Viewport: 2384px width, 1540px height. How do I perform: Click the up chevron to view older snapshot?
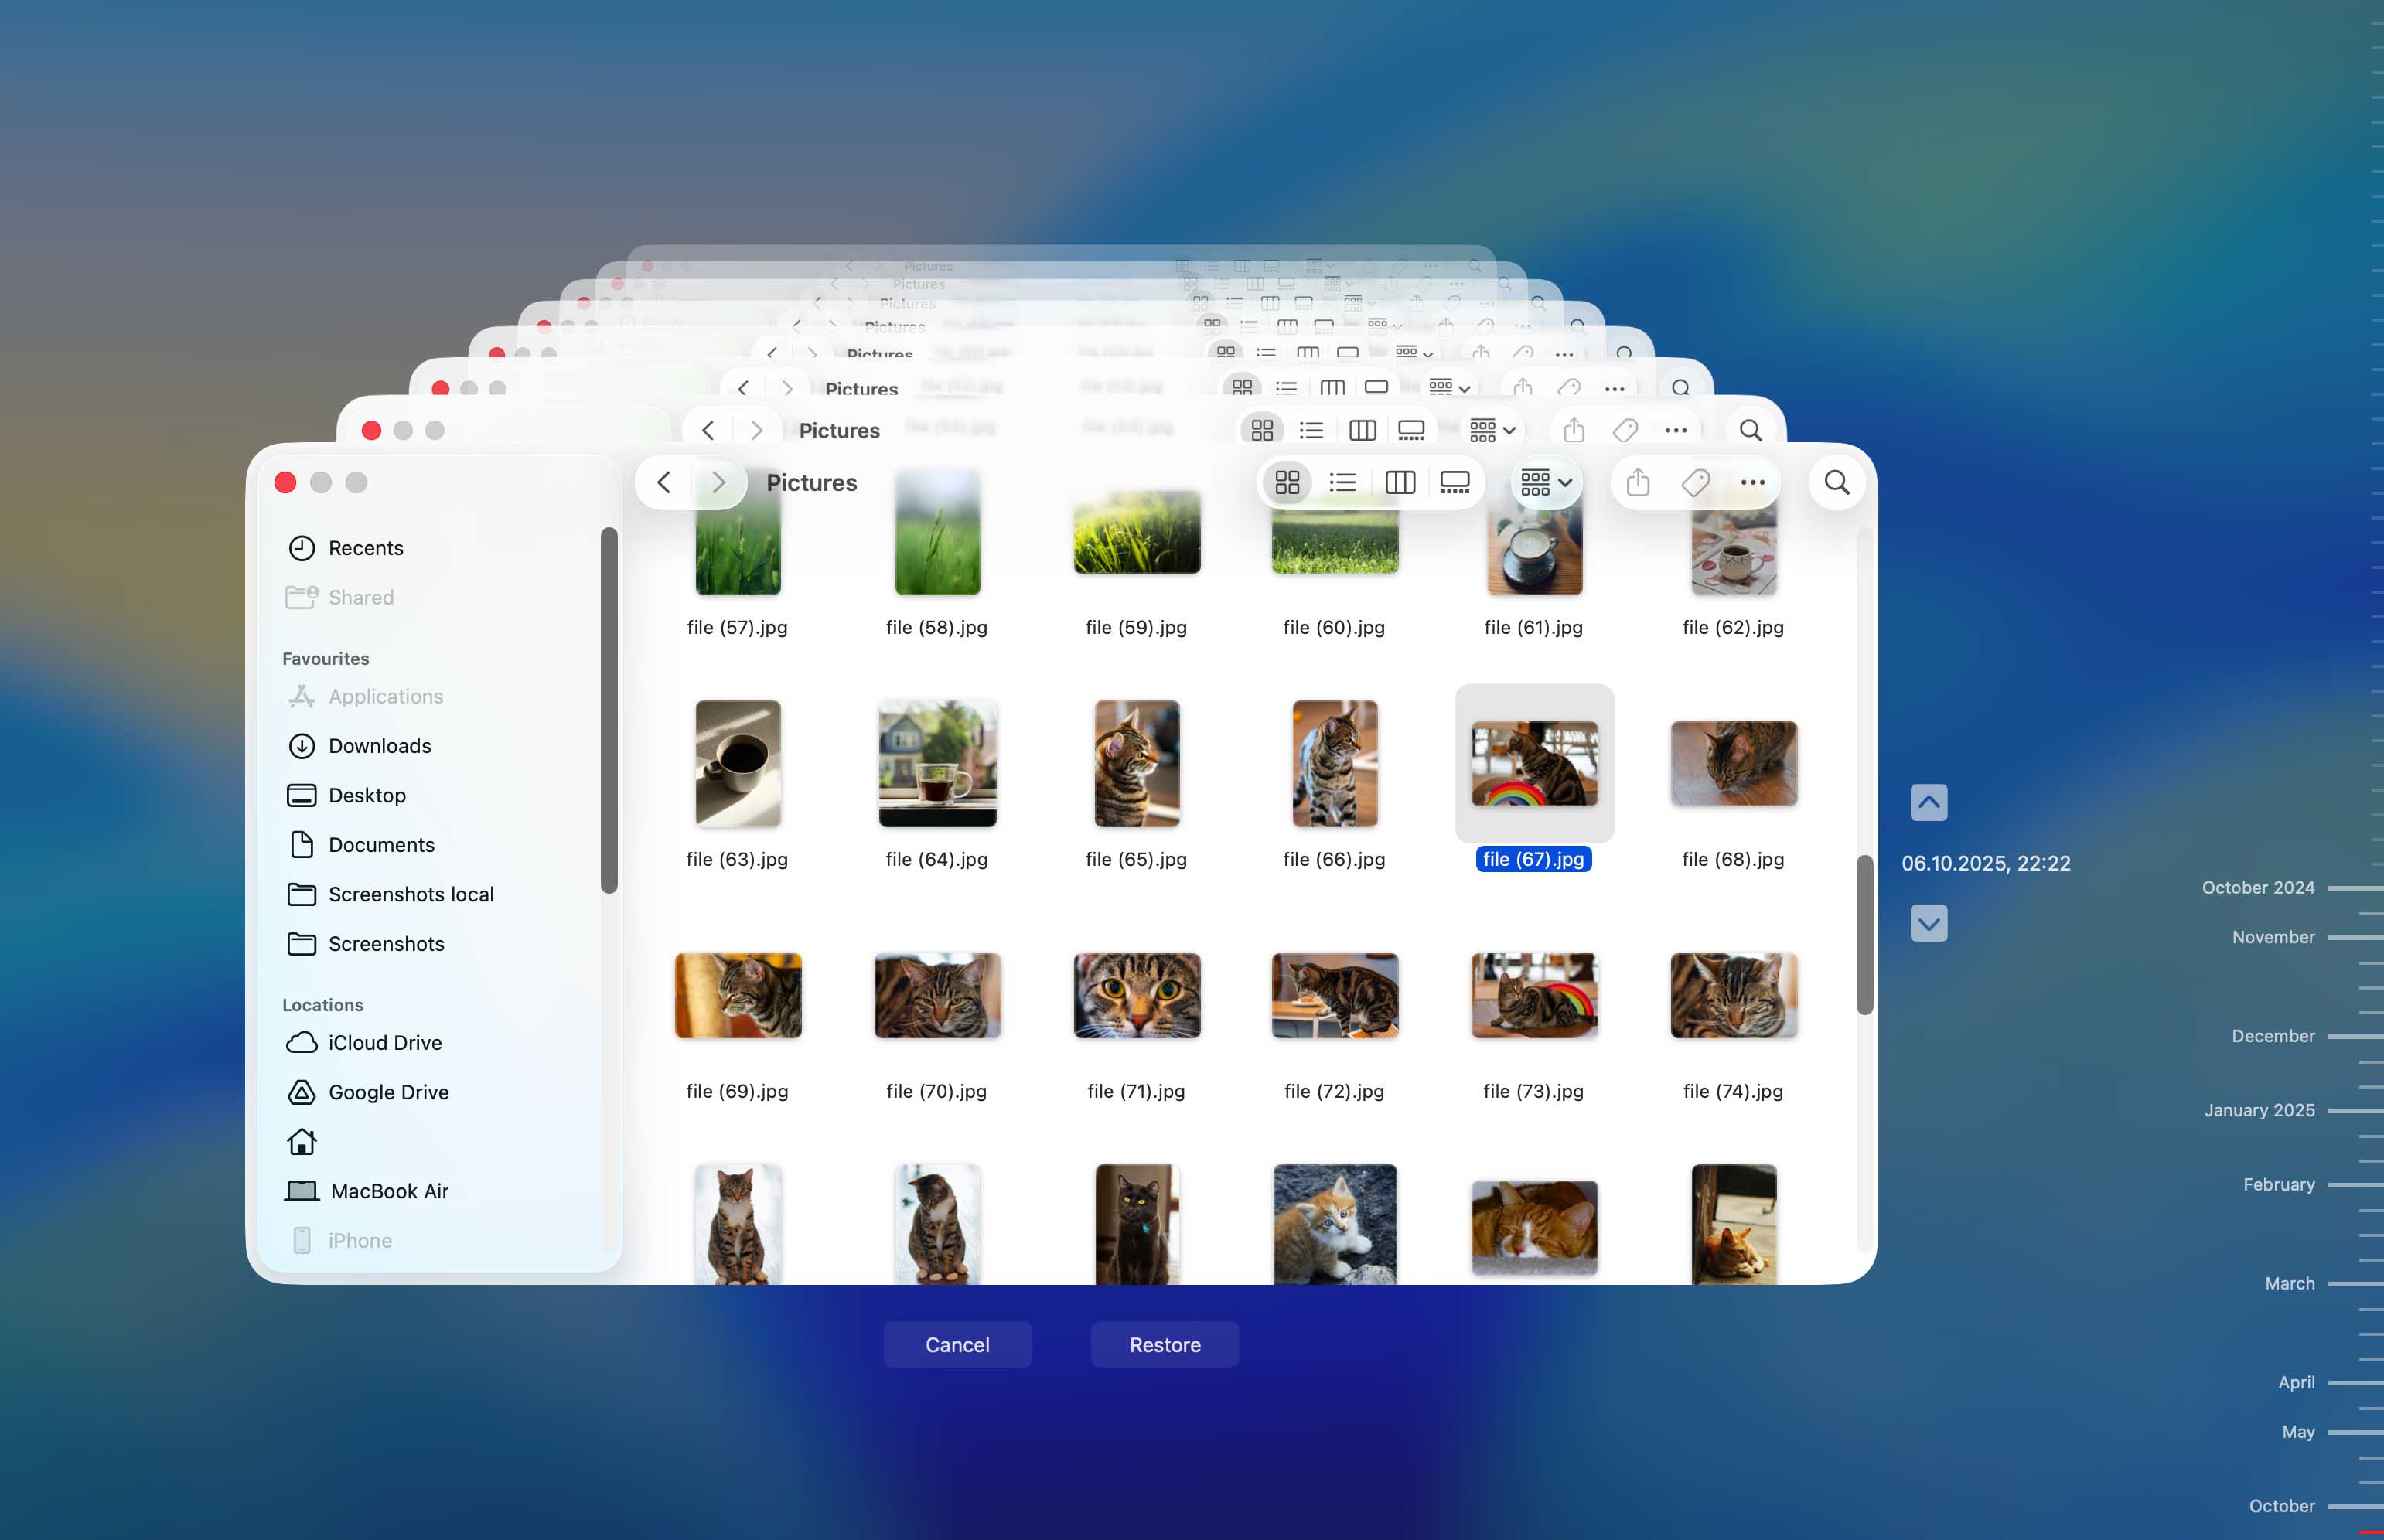pos(1929,801)
